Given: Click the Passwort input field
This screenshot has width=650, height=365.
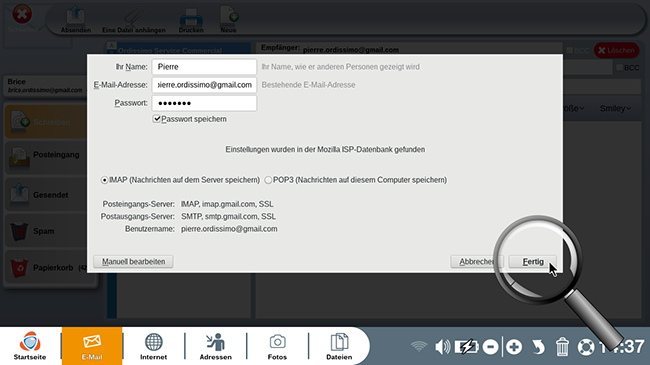Looking at the screenshot, I should [204, 103].
